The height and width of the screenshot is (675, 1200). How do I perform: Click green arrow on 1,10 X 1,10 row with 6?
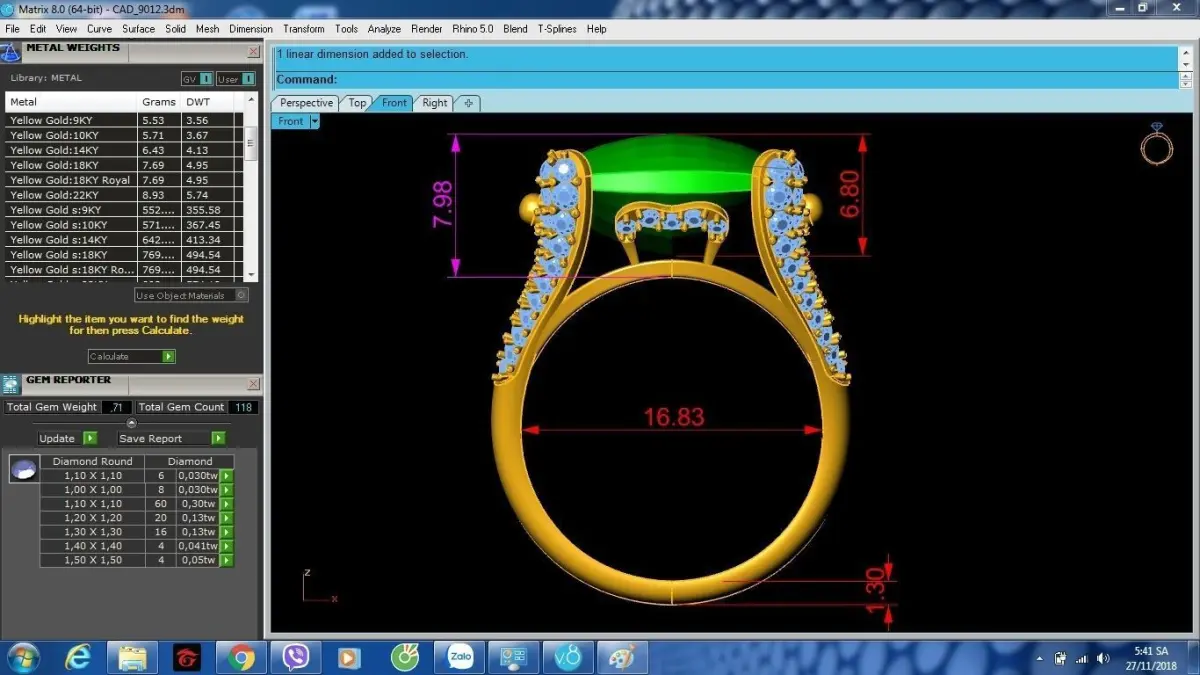[x=226, y=476]
